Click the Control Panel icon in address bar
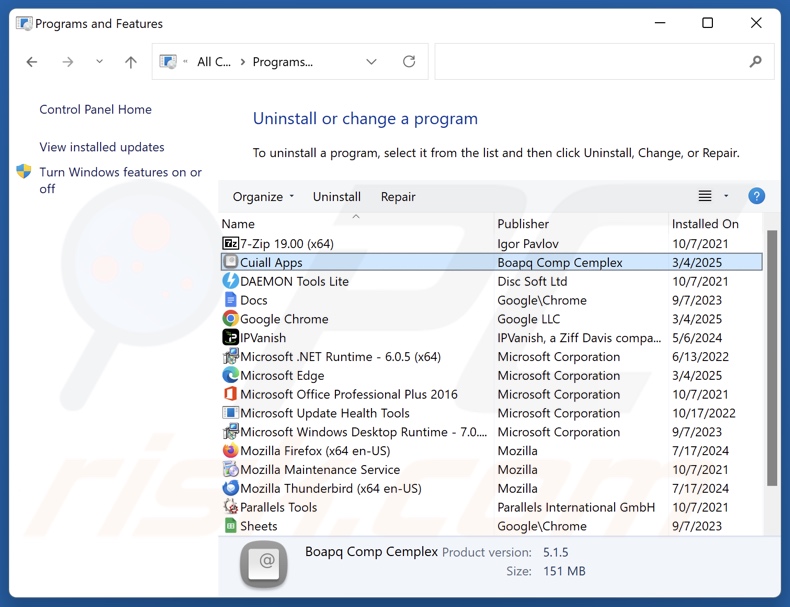This screenshot has width=790, height=607. point(168,61)
